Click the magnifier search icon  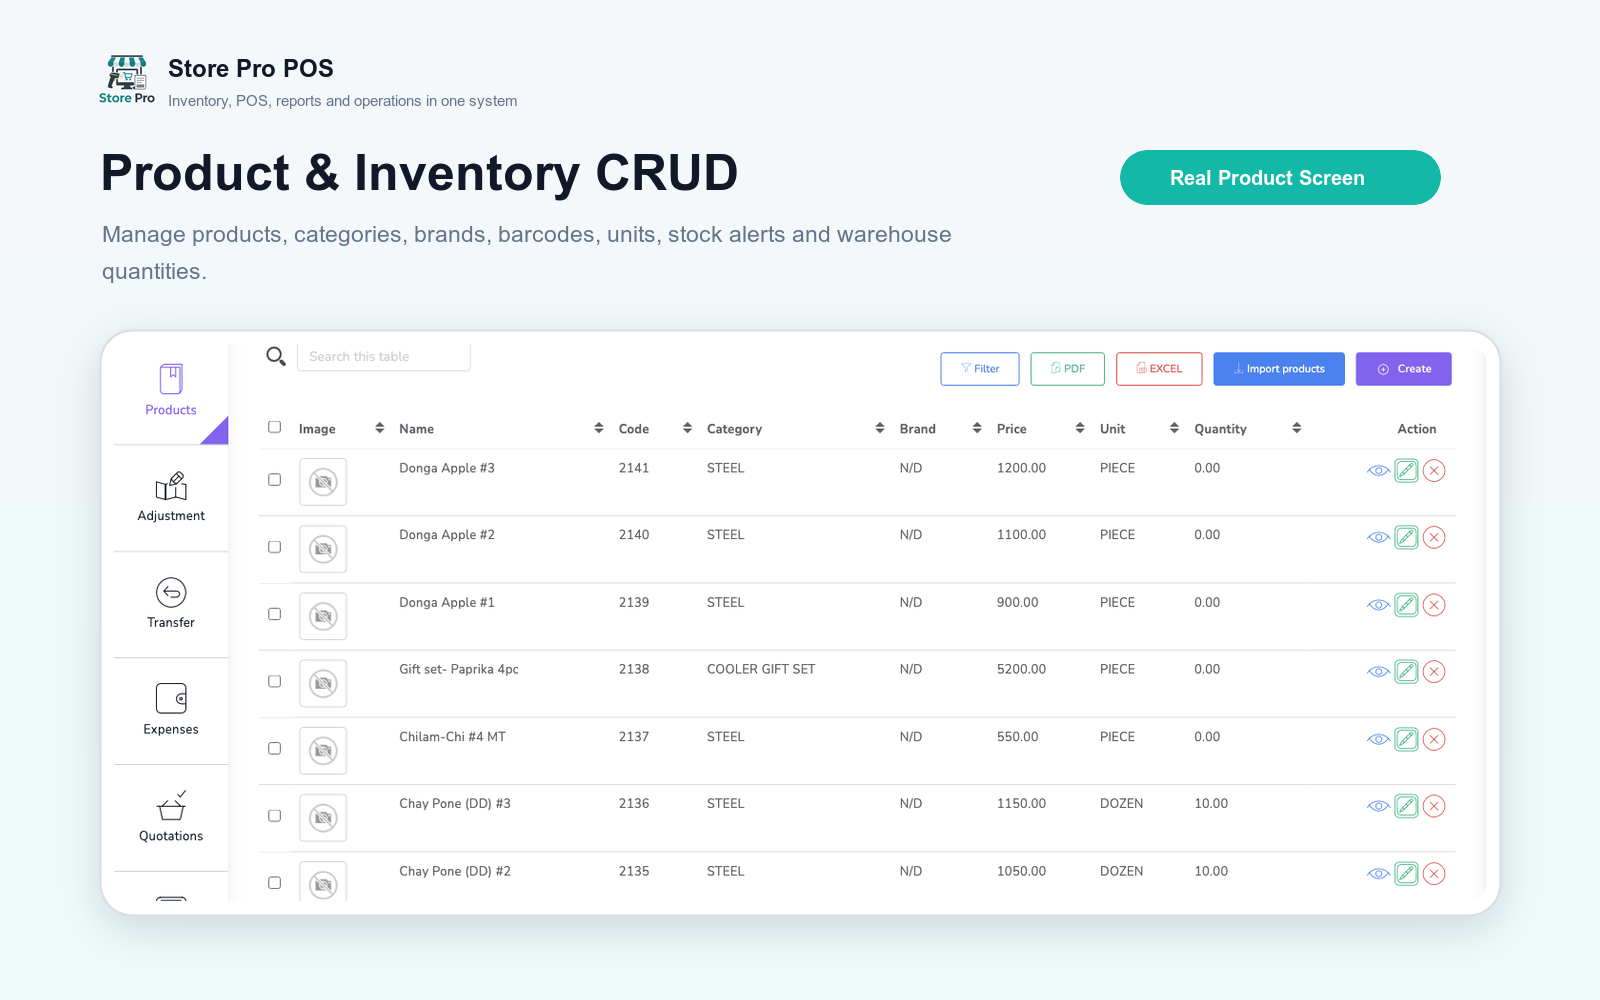pyautogui.click(x=276, y=356)
